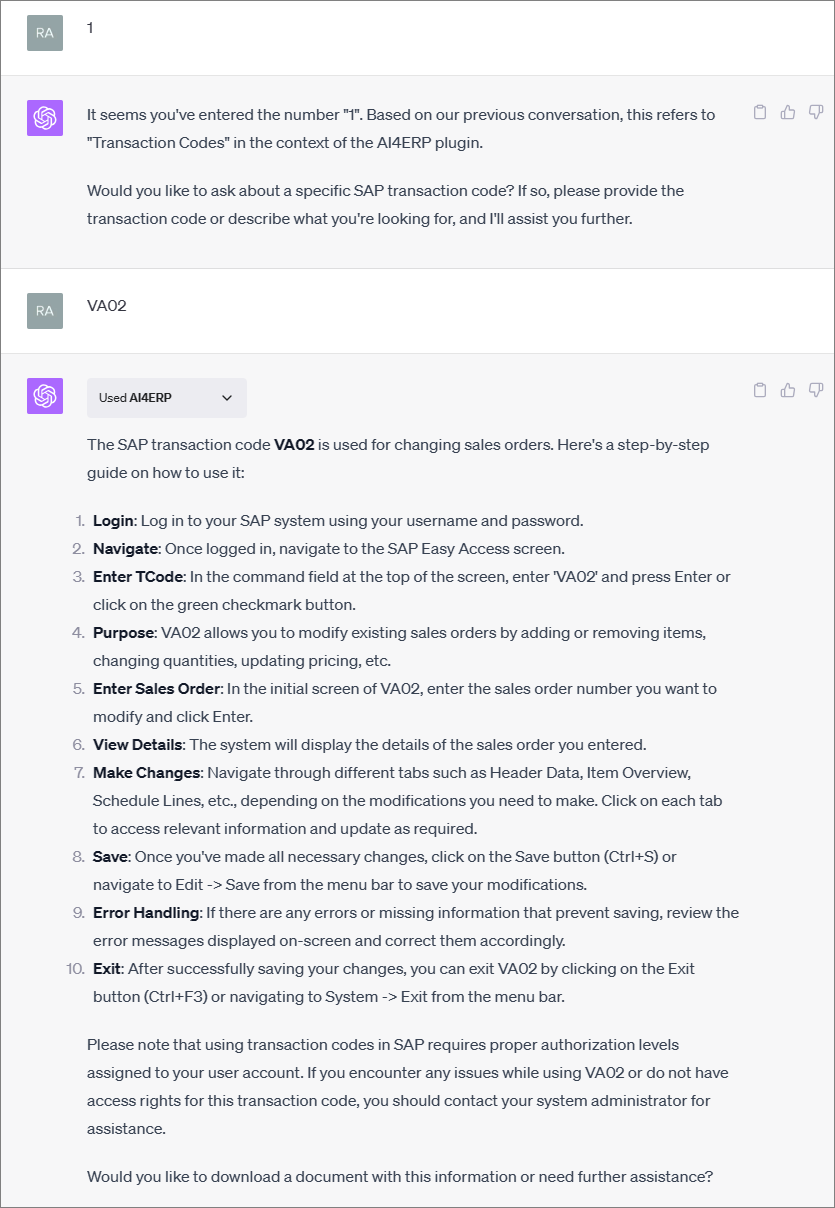Click RA avatar next to message "1"
Image resolution: width=835 pixels, height=1208 pixels.
click(45, 33)
